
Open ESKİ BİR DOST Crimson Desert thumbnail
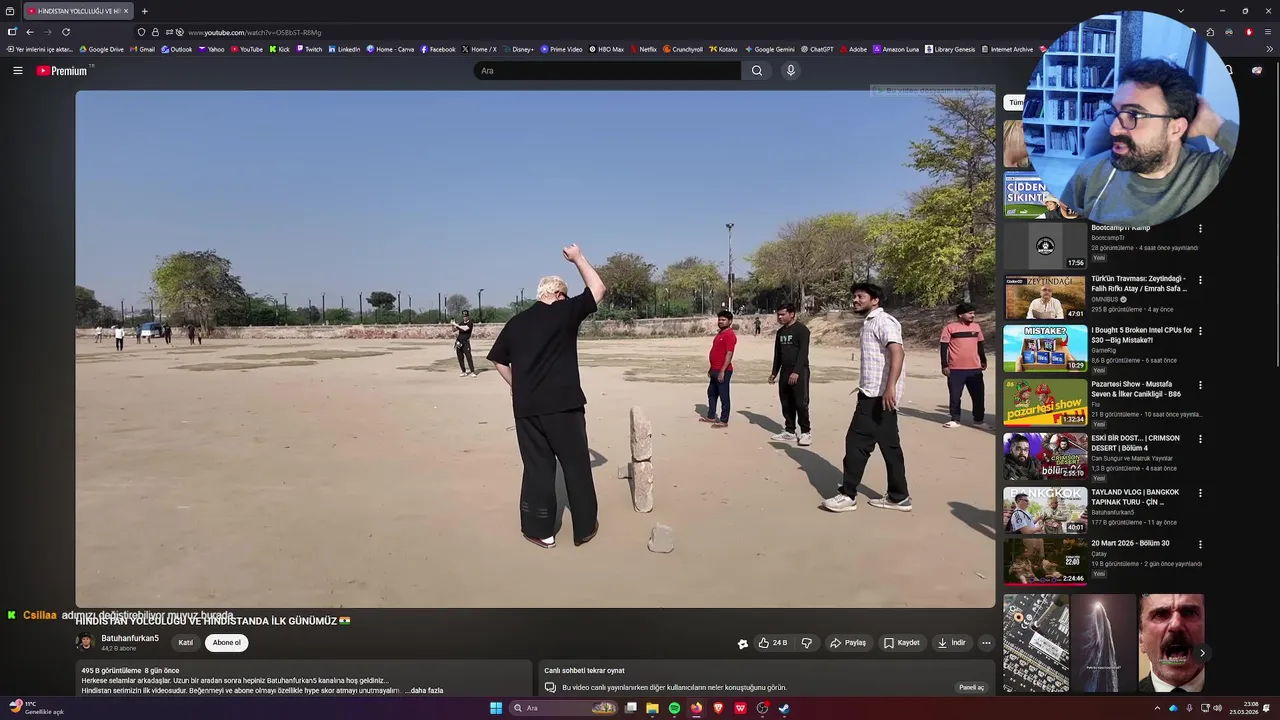pos(1045,456)
